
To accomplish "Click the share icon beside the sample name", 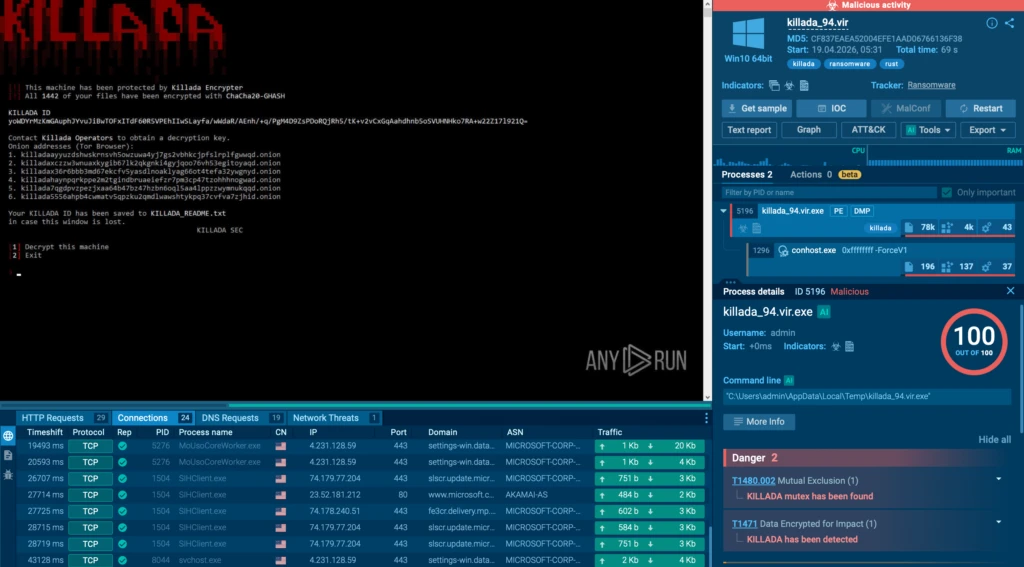I will tap(1010, 23).
